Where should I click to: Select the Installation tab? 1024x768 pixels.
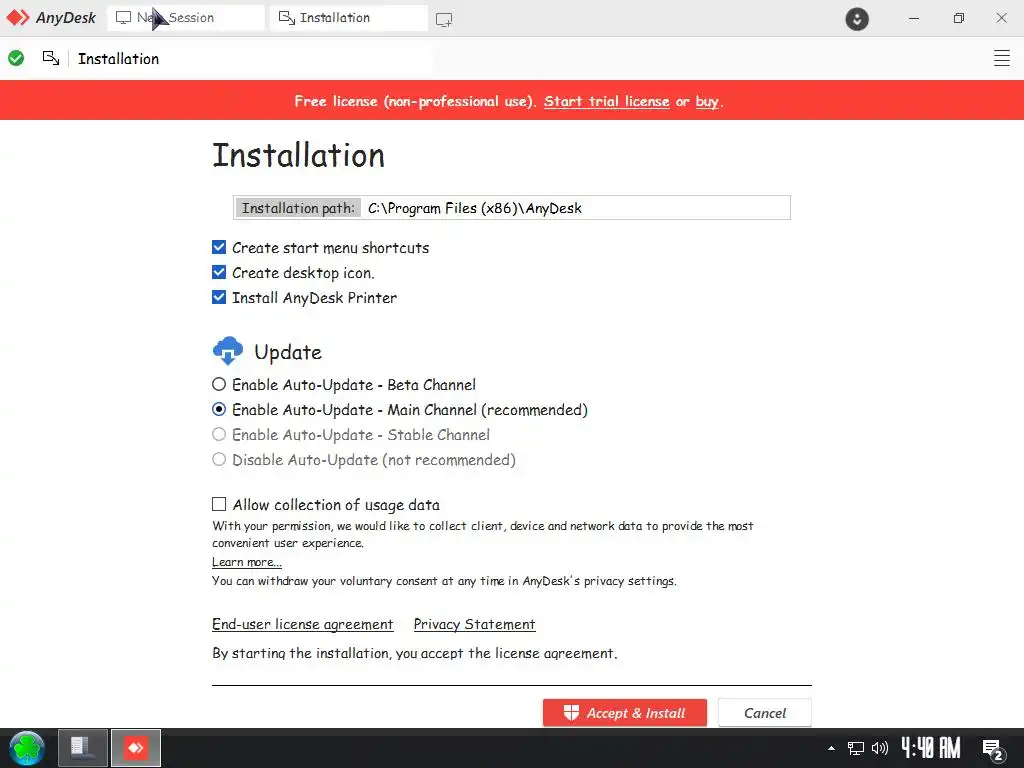pyautogui.click(x=349, y=18)
